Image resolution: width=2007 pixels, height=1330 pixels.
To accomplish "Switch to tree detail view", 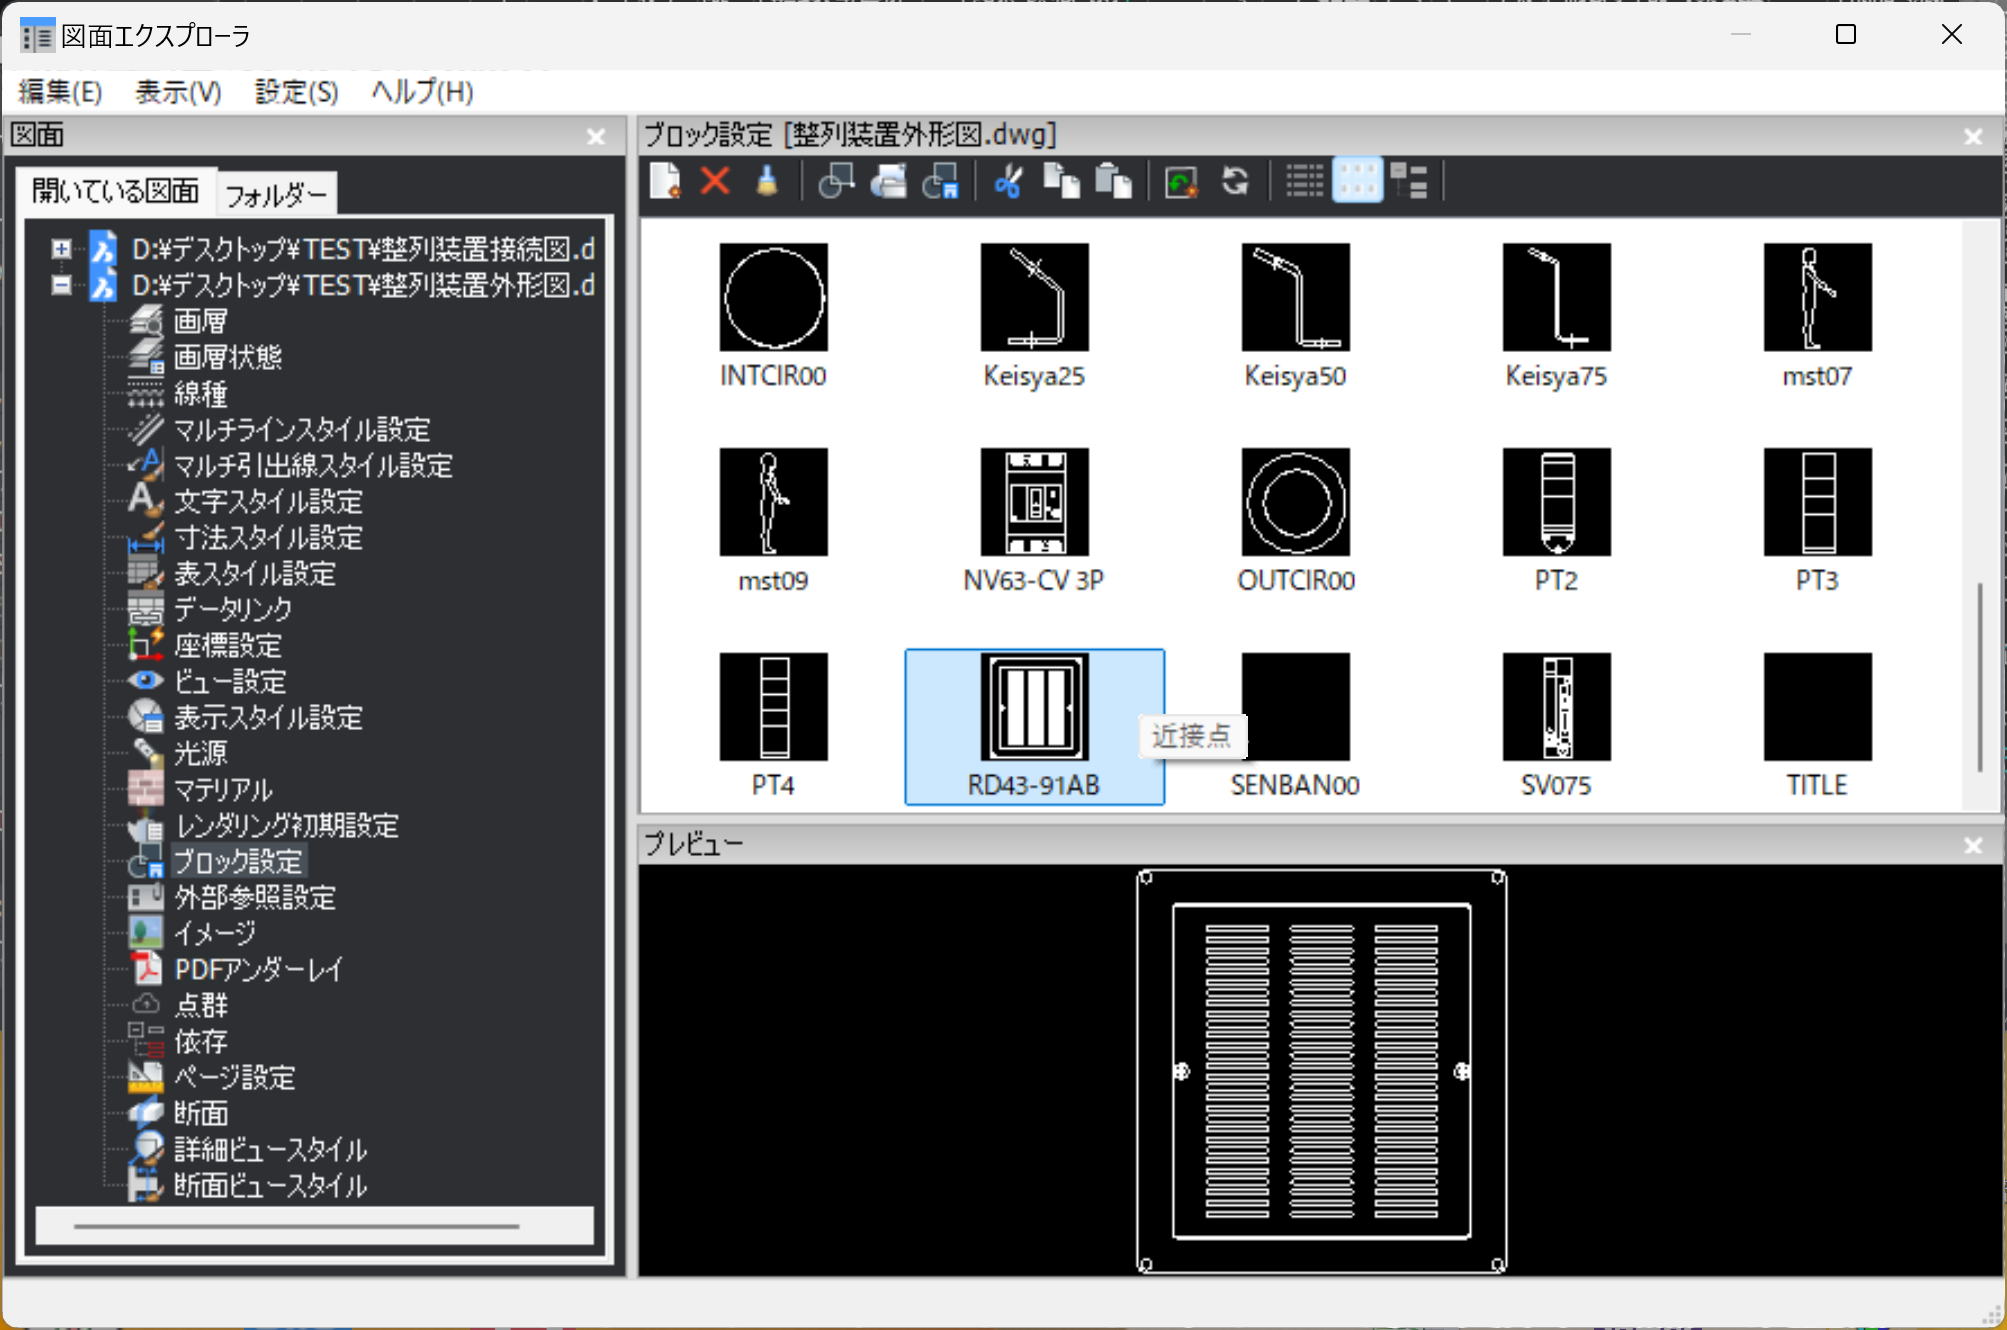I will tap(1409, 182).
